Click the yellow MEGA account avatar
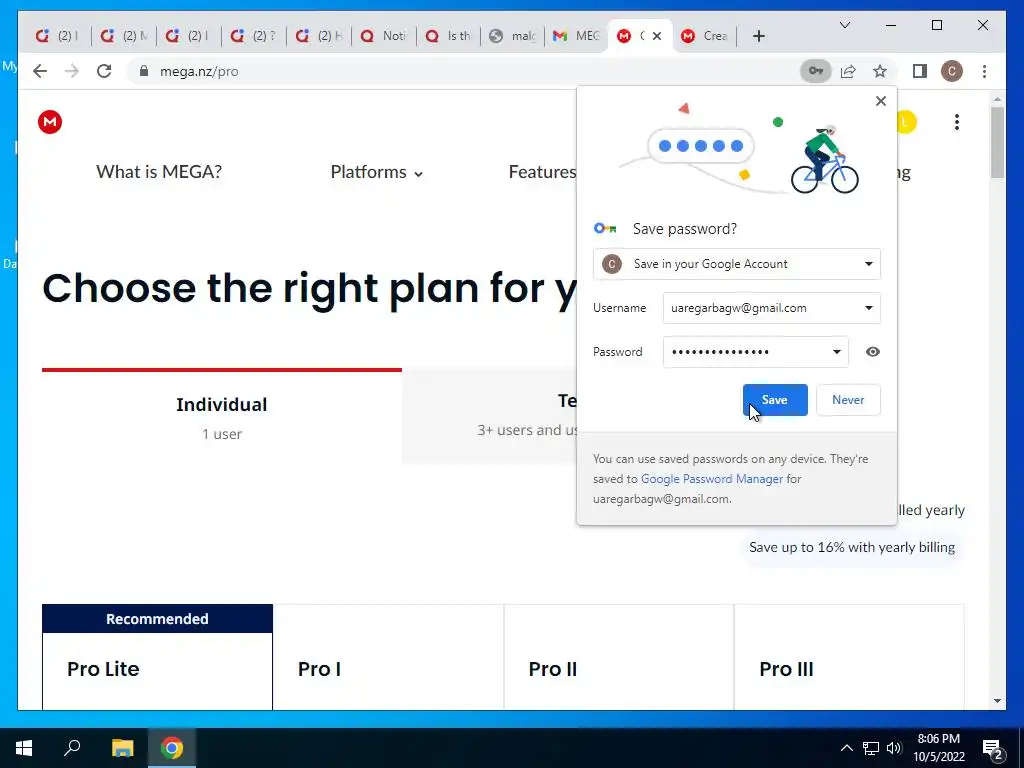 (x=906, y=122)
